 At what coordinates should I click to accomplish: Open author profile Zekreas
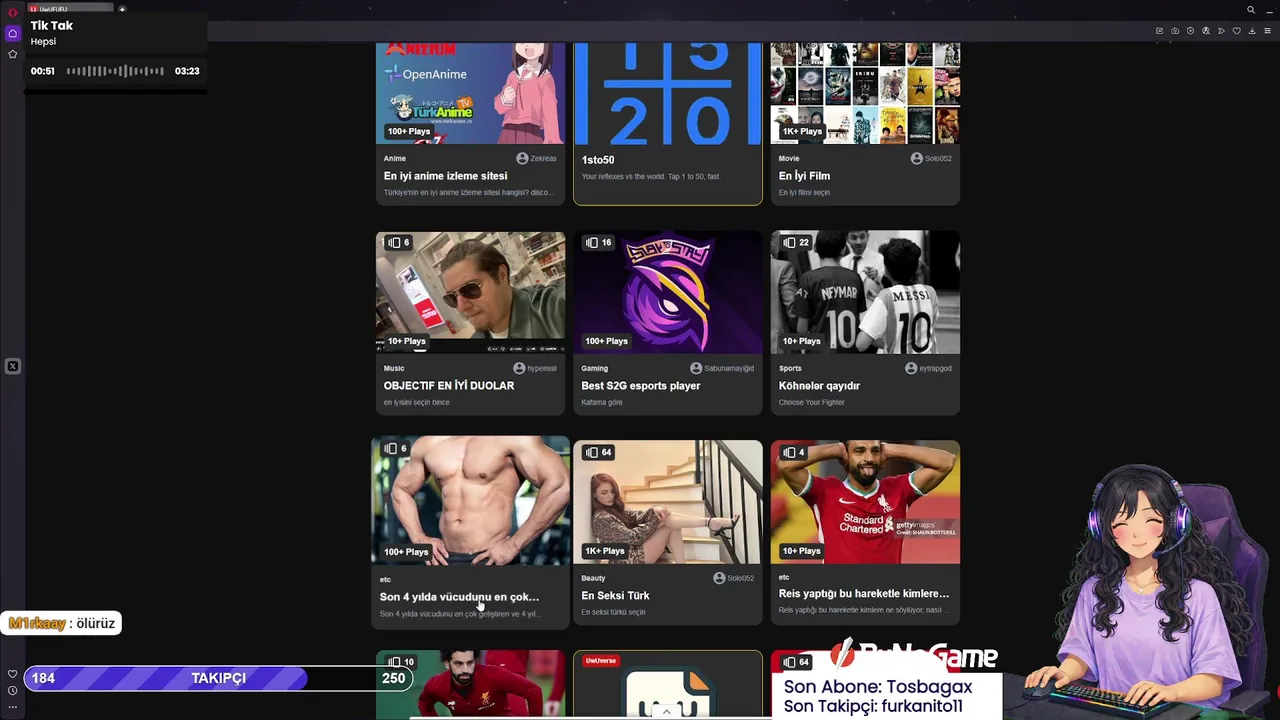pyautogui.click(x=537, y=158)
